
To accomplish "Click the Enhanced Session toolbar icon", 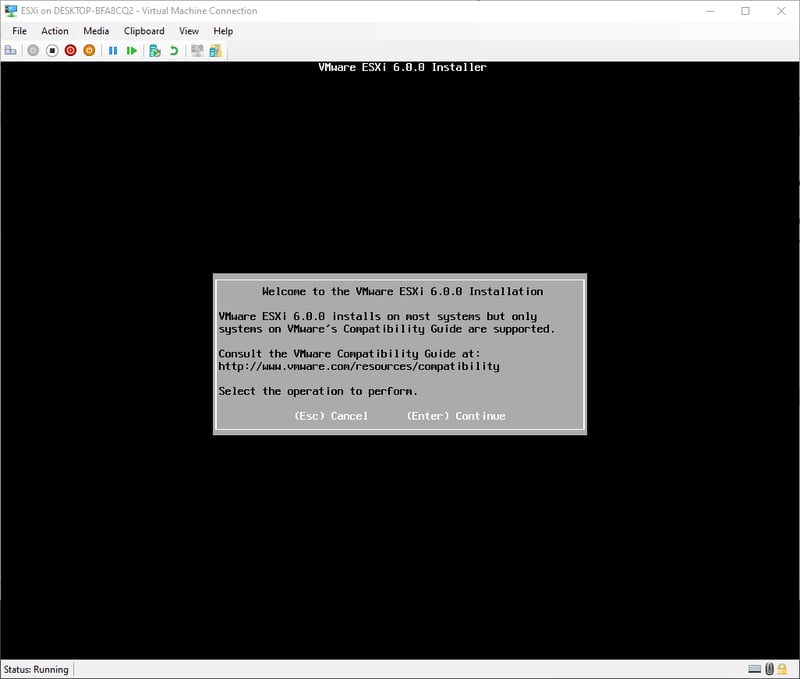I will point(197,50).
